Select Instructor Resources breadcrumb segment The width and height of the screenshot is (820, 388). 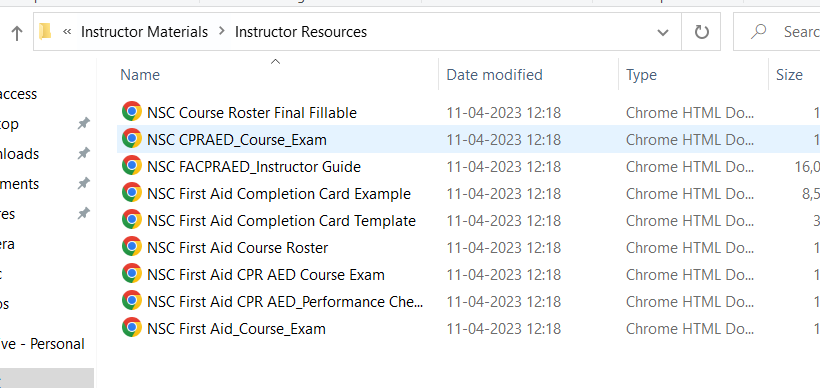(x=301, y=32)
